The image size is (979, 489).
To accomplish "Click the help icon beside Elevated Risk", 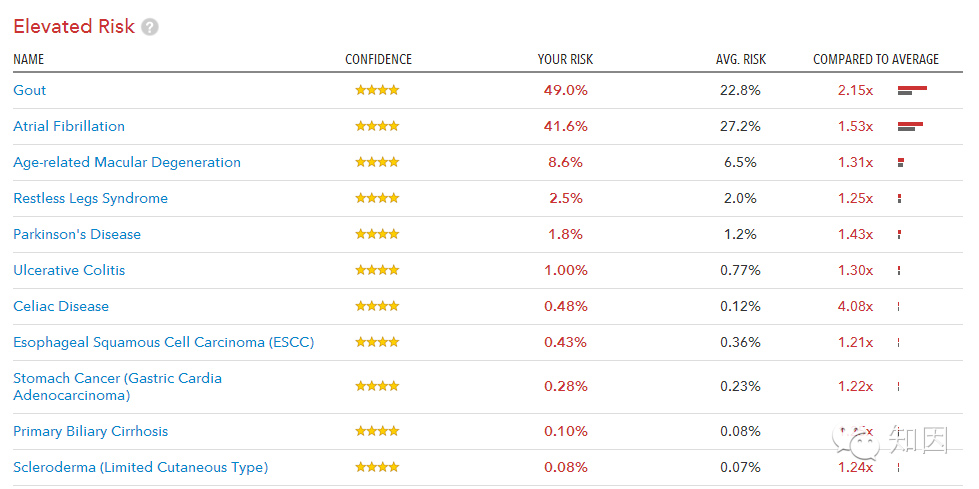I will coord(150,27).
